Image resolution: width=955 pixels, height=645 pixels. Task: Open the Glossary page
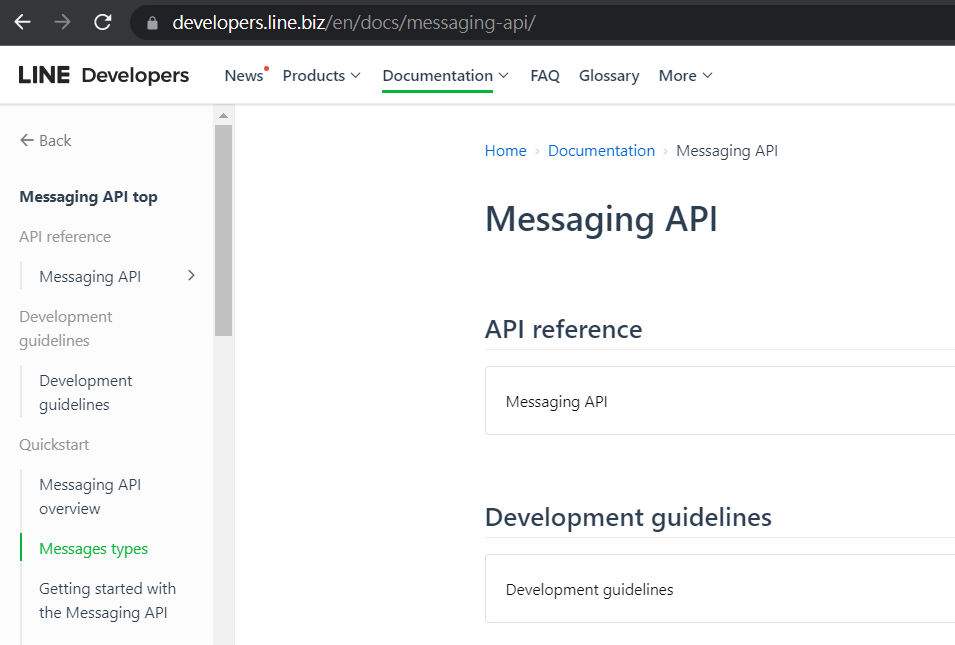(x=609, y=76)
